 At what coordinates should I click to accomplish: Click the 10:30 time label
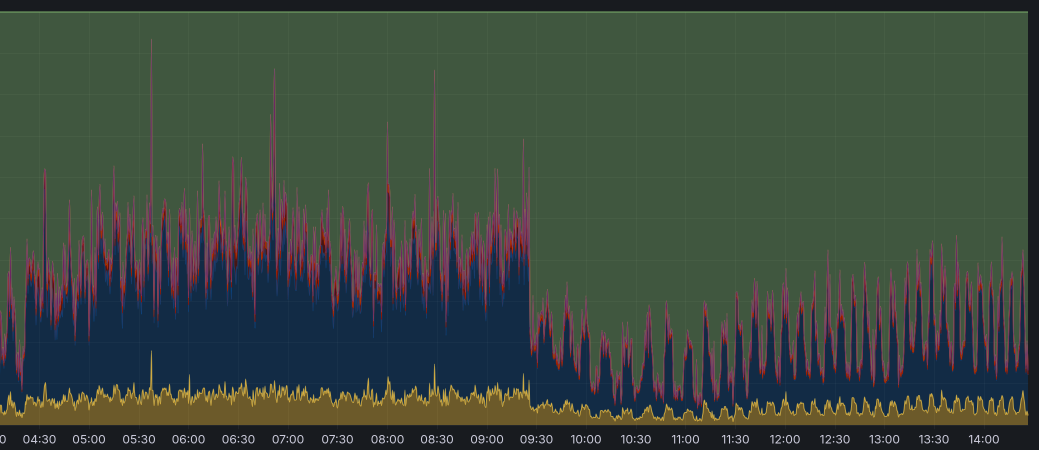(635, 439)
